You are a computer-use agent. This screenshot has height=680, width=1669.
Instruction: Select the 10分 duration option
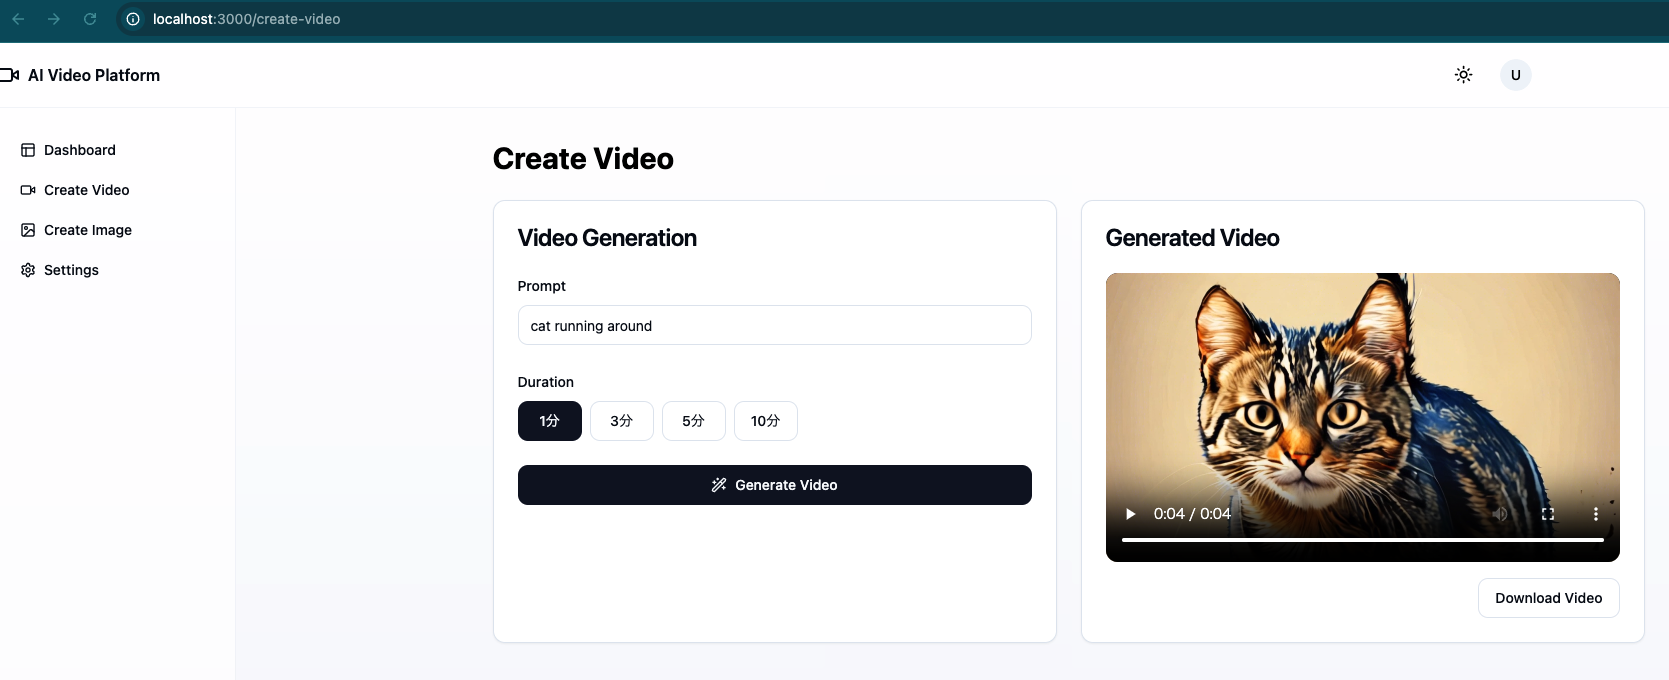click(x=766, y=421)
